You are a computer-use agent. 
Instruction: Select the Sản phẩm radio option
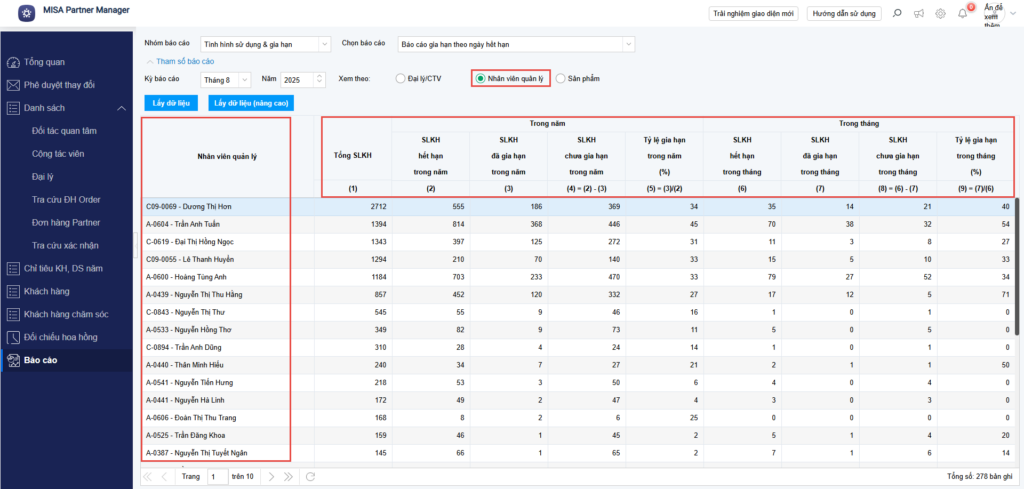click(x=560, y=78)
